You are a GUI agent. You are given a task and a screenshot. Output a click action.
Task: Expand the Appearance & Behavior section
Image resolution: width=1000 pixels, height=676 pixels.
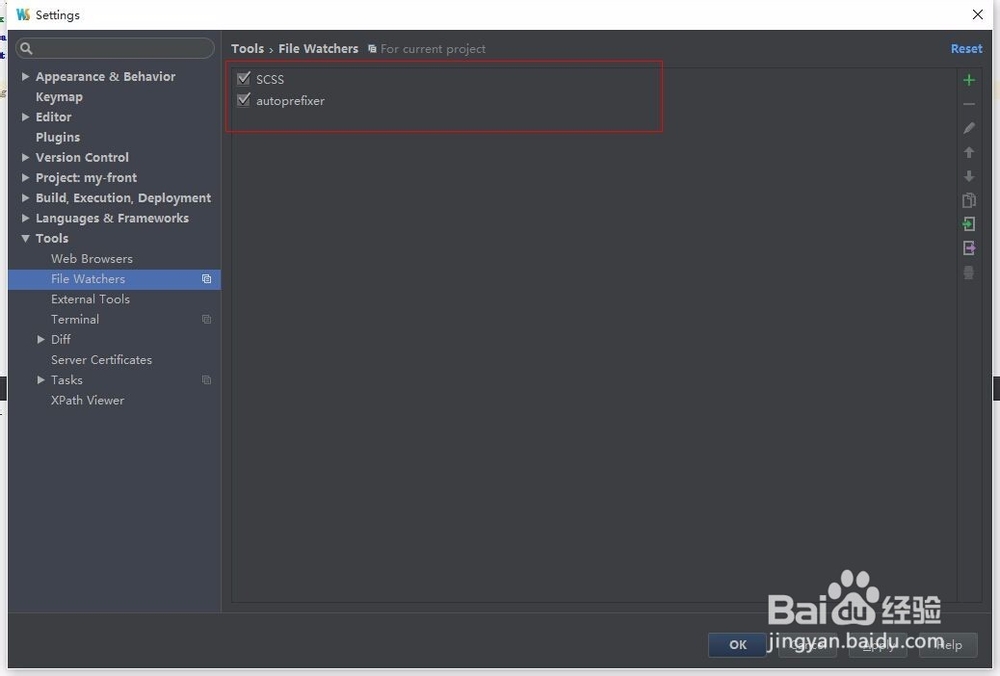click(25, 76)
